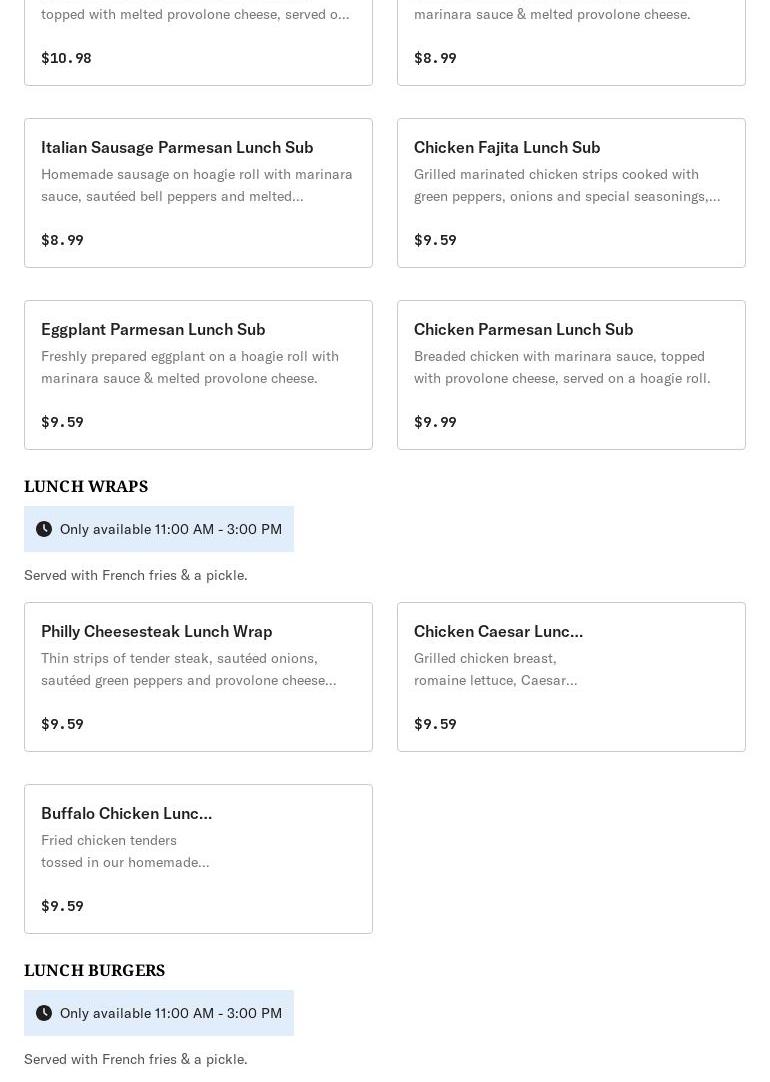Open the Chicken Caesar Lunch wrap title

498,631
